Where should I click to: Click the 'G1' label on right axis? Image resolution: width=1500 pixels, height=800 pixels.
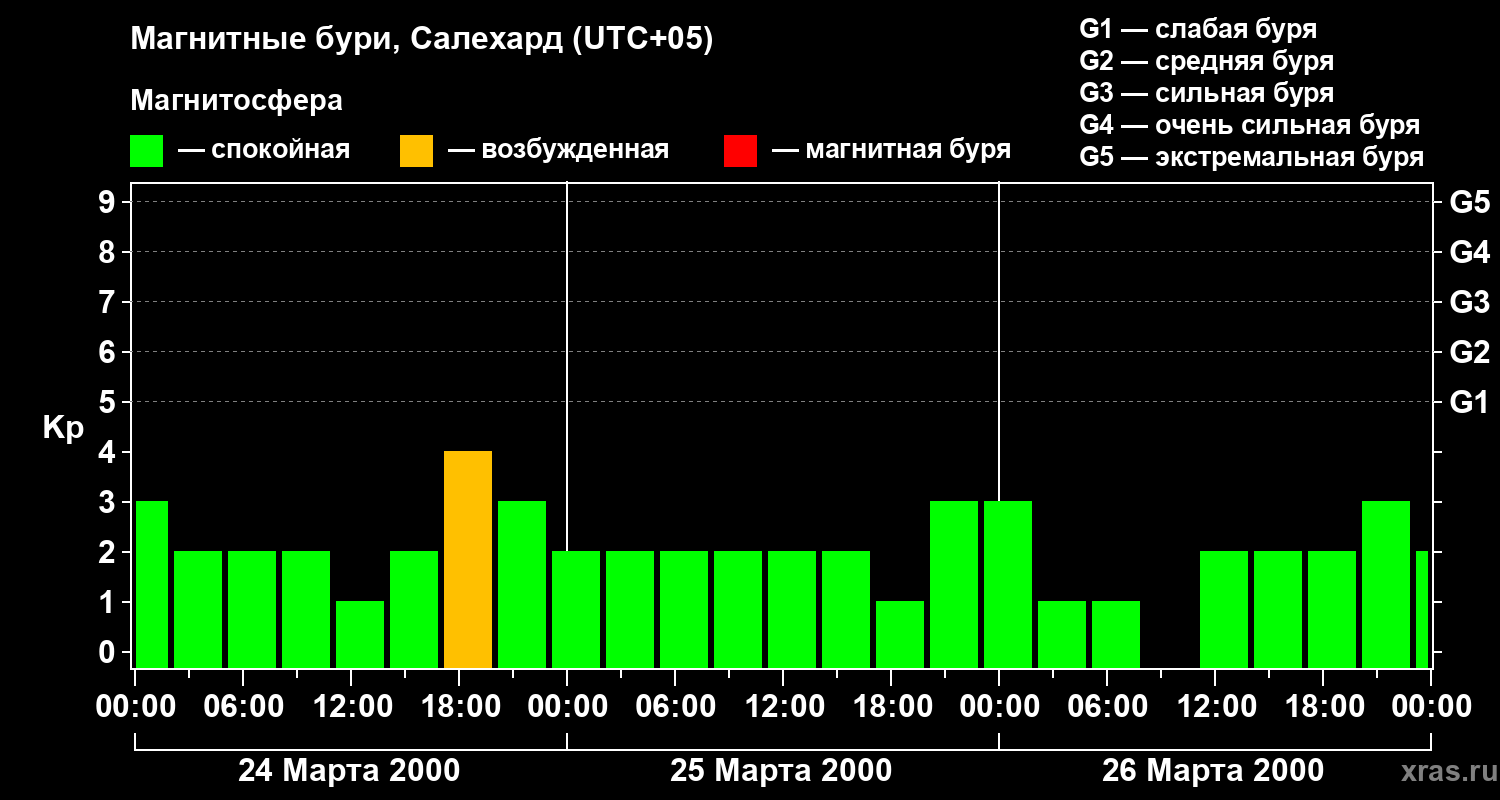[1469, 402]
